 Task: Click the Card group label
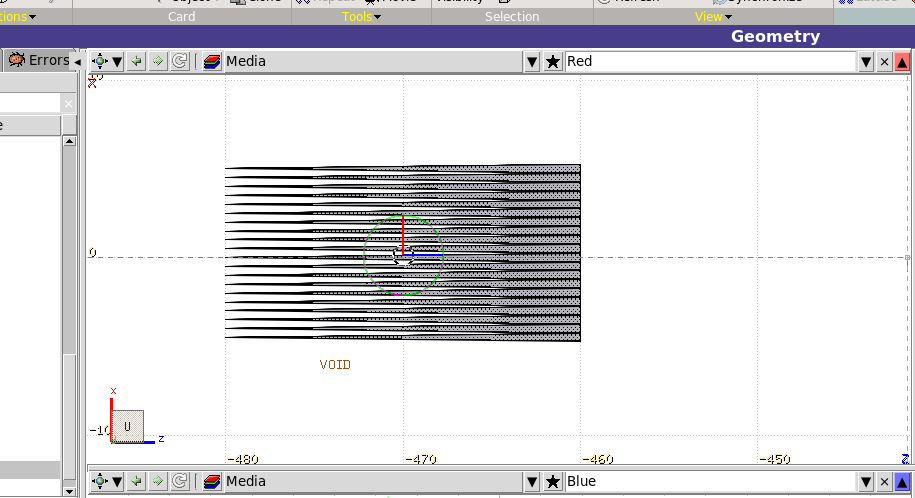coord(181,16)
